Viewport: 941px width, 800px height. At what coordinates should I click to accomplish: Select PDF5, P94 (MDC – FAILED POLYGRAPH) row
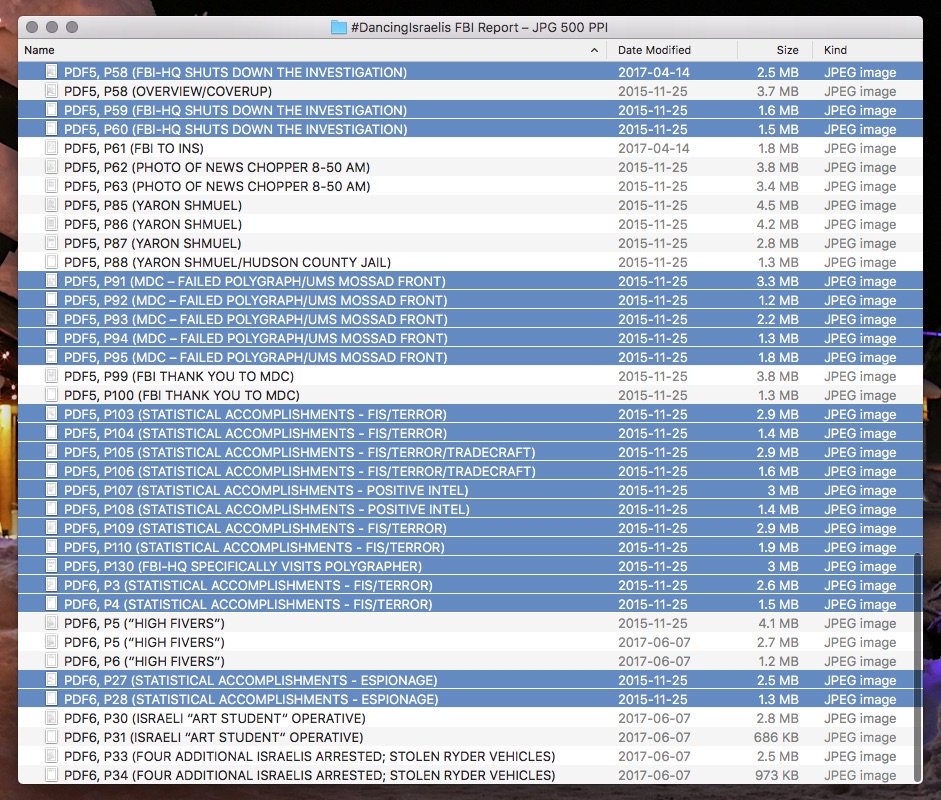[x=470, y=338]
